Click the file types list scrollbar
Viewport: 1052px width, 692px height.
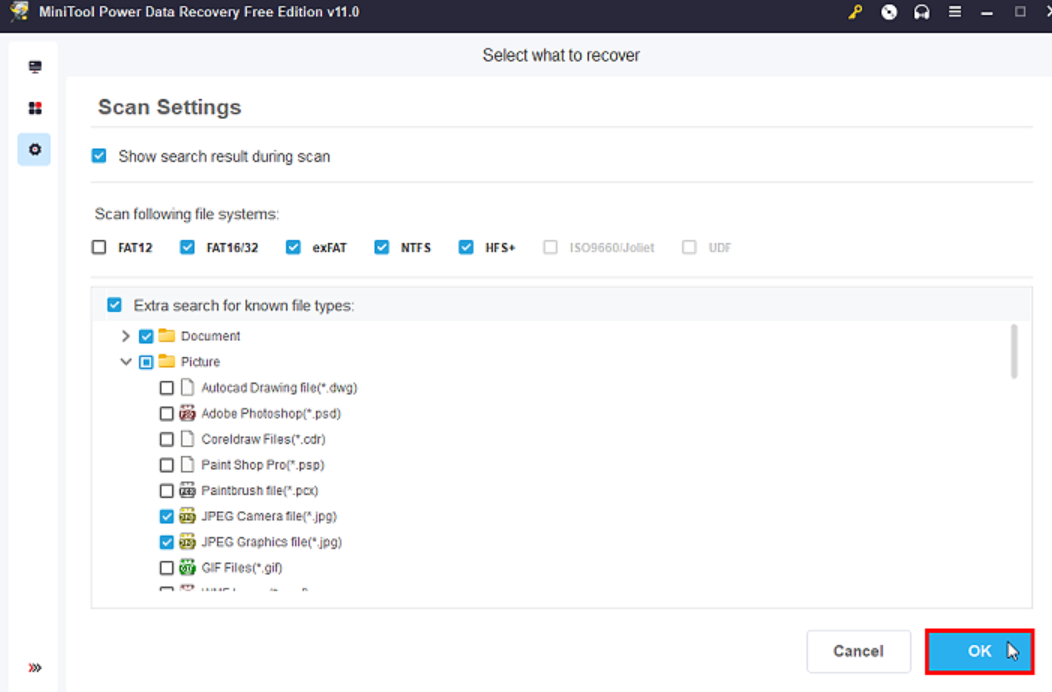pos(1014,352)
